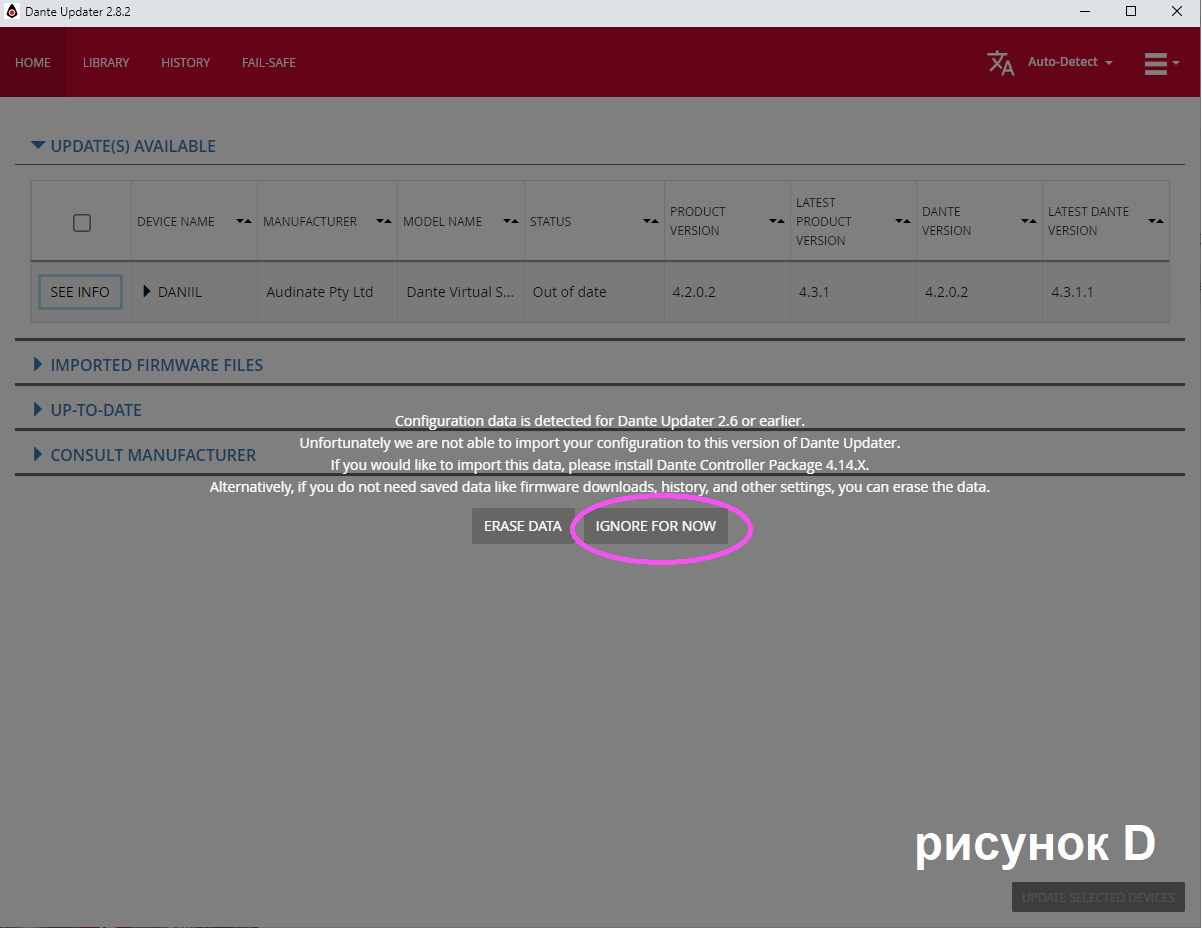Expand the Consult Manufacturer section
The image size is (1202, 928).
(38, 455)
